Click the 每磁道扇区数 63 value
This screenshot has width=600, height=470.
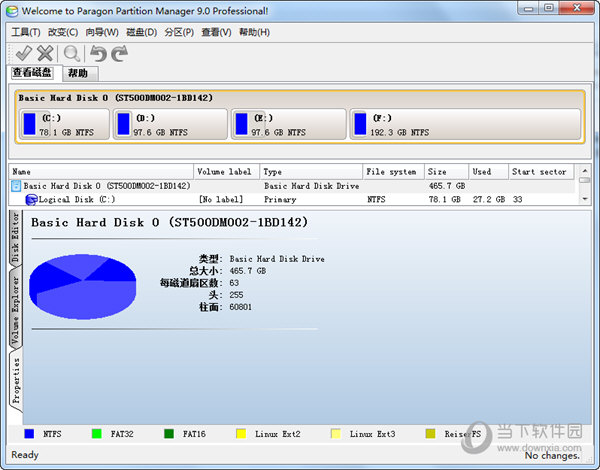(x=234, y=283)
